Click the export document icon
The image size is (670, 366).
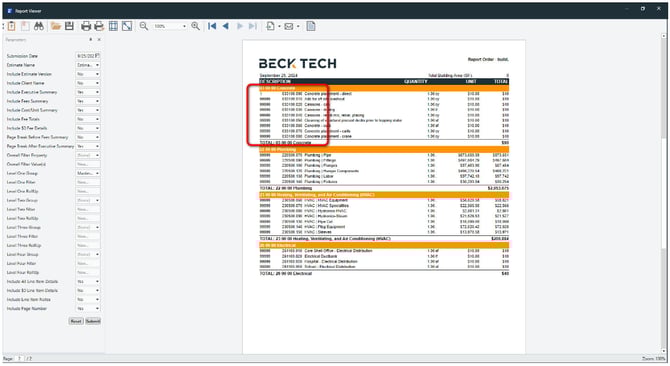(270, 26)
